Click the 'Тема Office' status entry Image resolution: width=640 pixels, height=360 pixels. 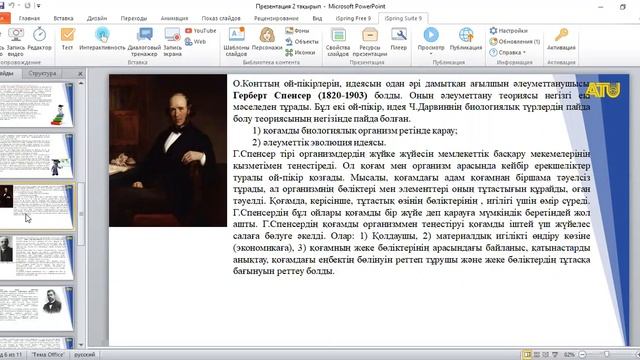(x=48, y=355)
